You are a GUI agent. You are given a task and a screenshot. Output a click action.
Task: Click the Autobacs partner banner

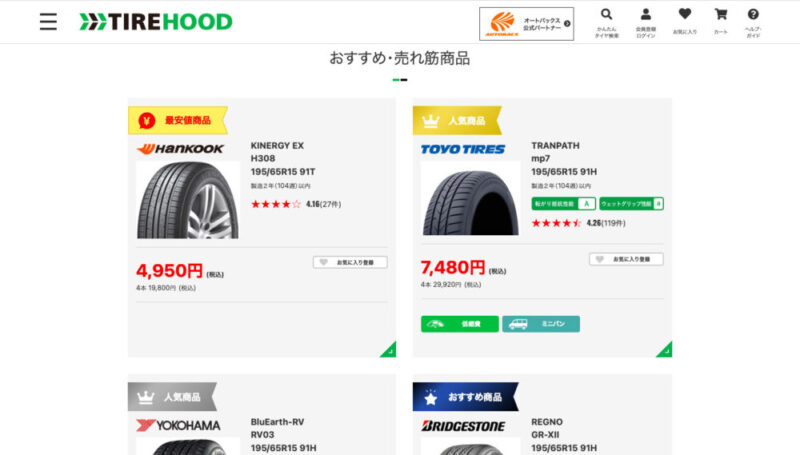[527, 23]
